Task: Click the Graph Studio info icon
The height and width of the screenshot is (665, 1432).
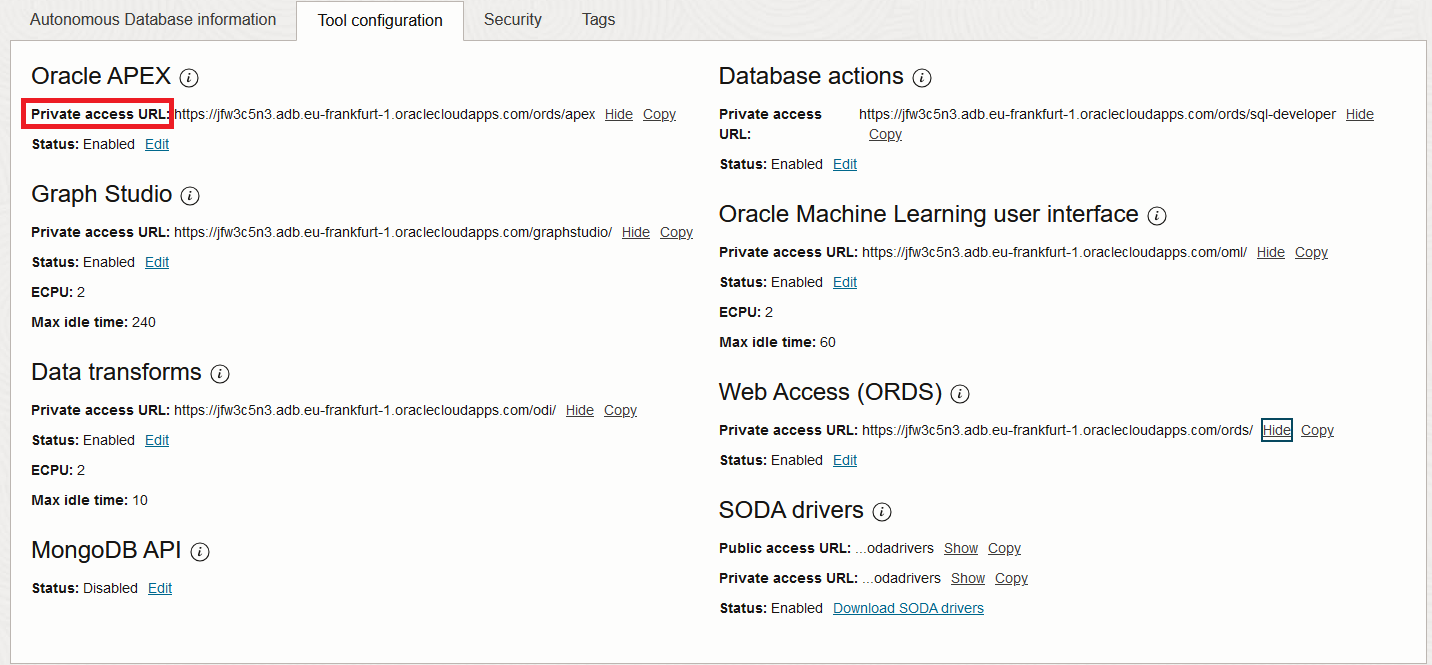Action: click(x=190, y=195)
